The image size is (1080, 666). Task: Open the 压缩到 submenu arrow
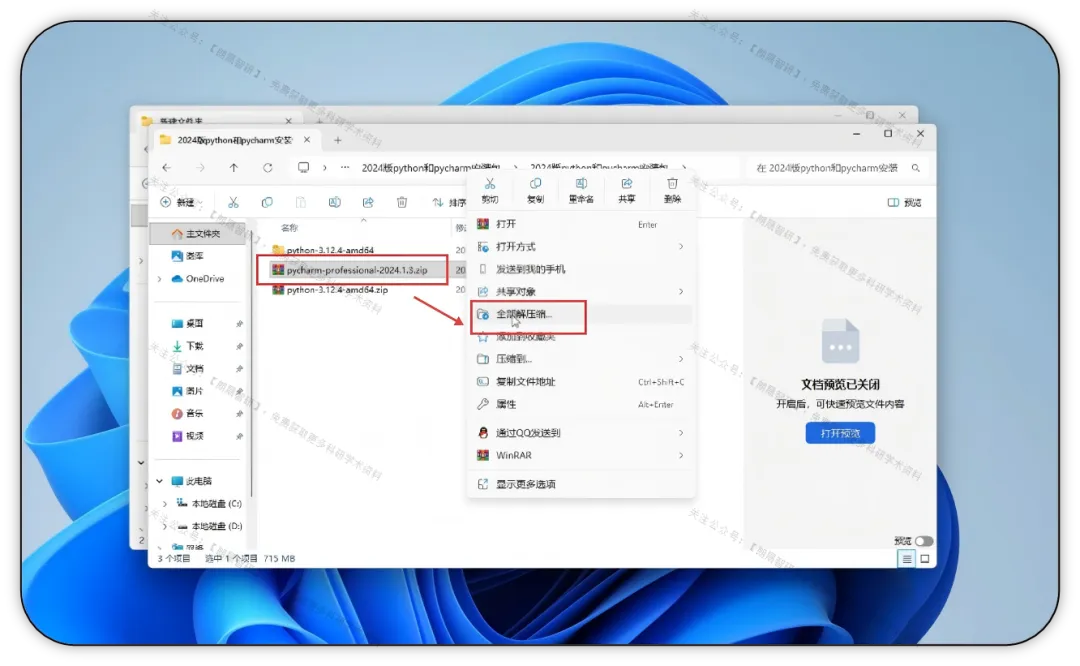tap(681, 359)
